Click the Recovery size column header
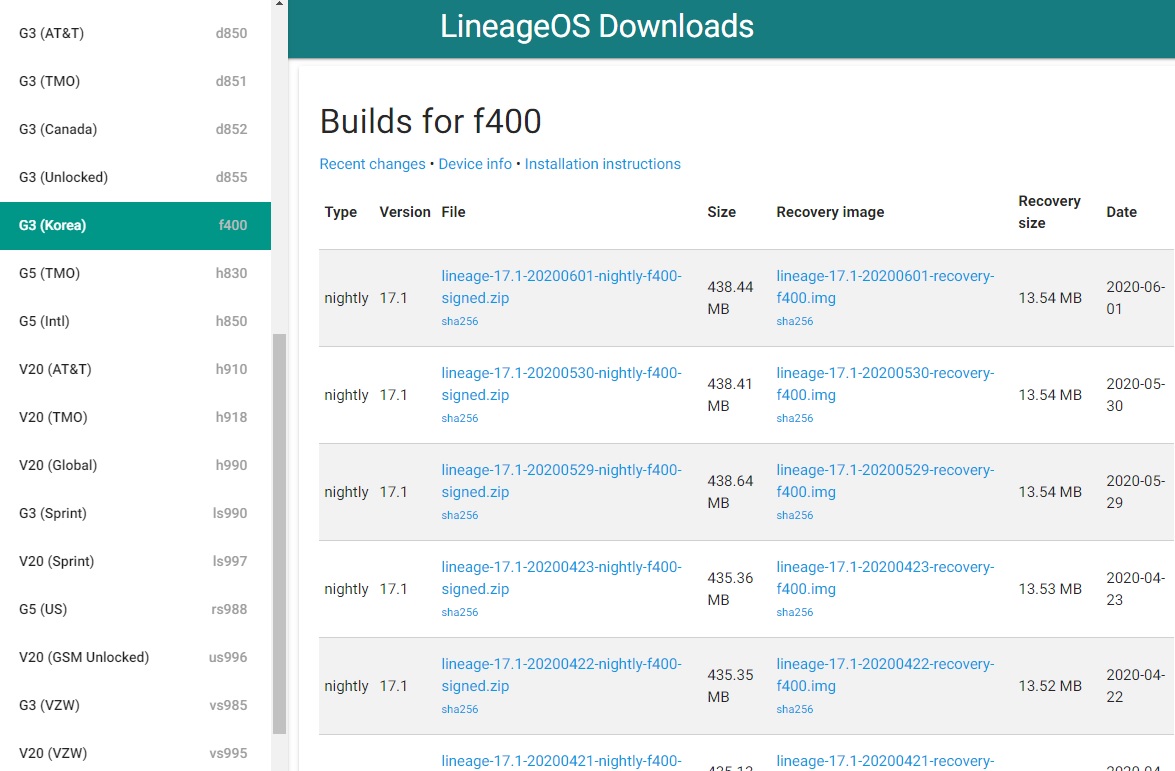The width and height of the screenshot is (1175, 771). pyautogui.click(x=1049, y=212)
